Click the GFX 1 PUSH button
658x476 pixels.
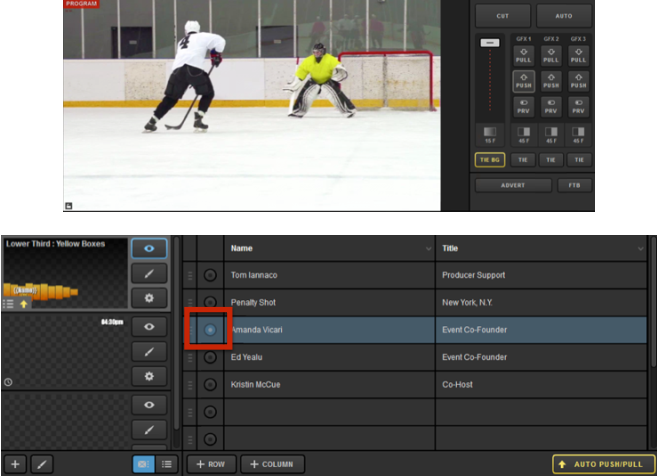click(x=523, y=81)
